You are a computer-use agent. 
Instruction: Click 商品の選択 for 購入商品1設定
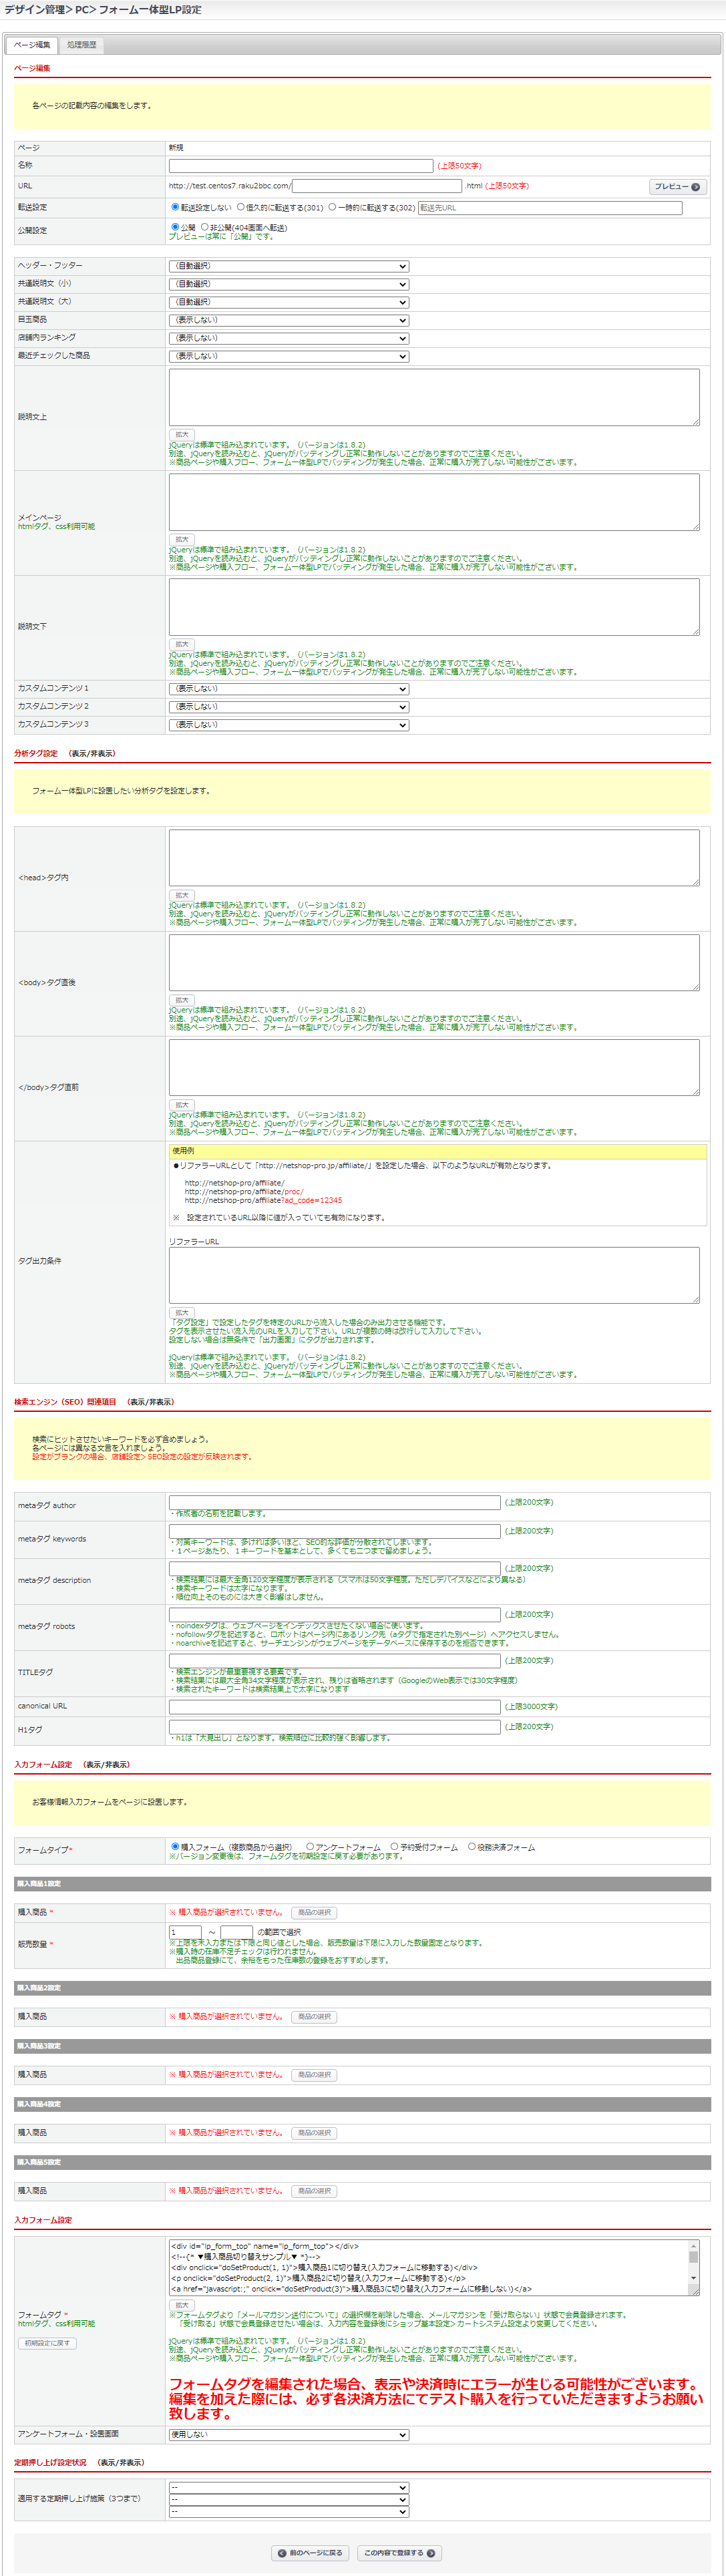point(314,1913)
